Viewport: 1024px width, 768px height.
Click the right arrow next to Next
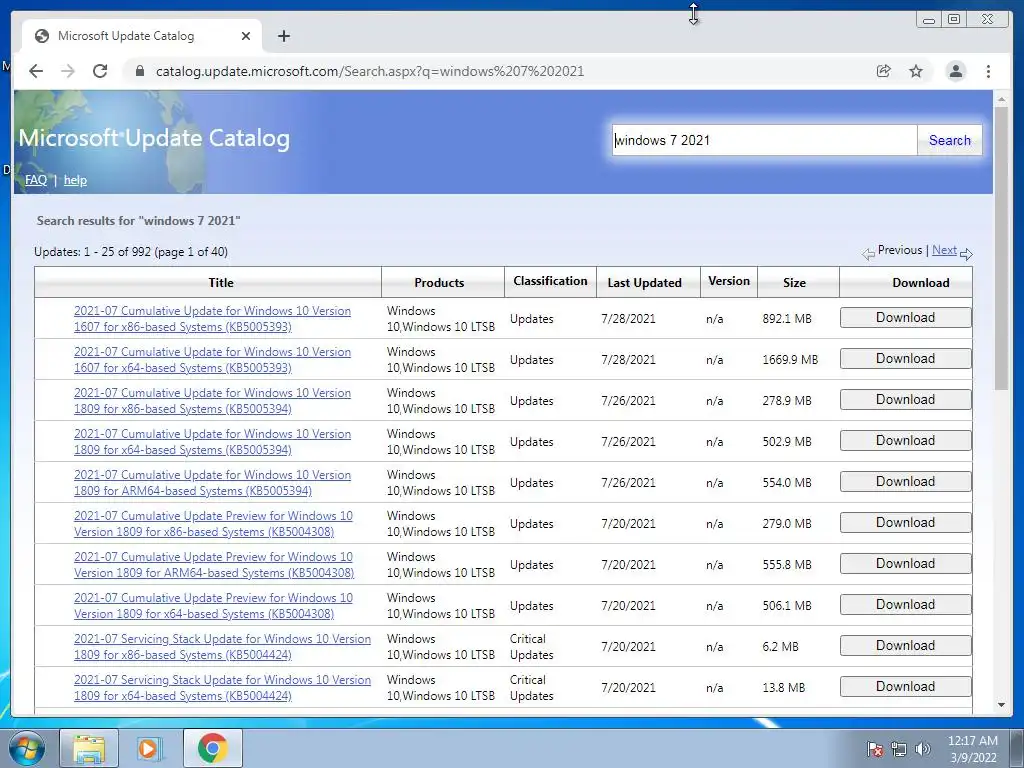tap(967, 253)
